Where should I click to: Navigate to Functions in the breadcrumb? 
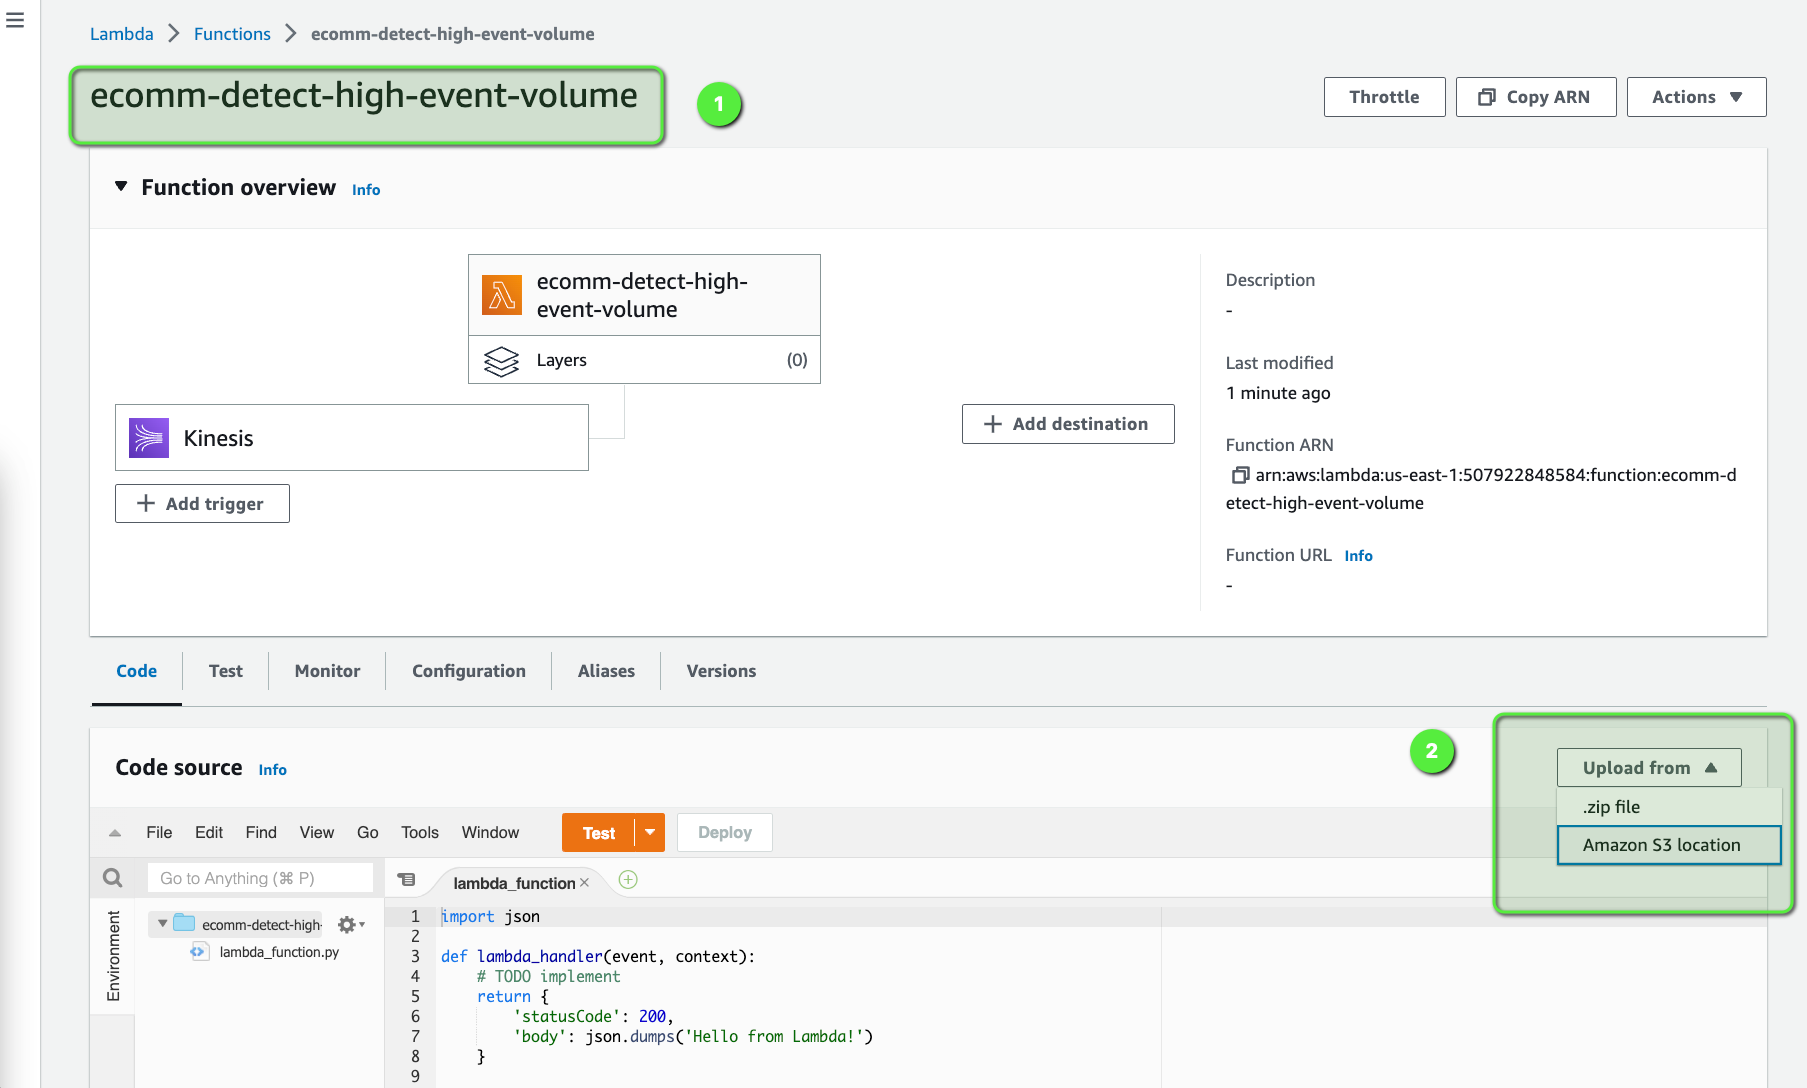[232, 34]
